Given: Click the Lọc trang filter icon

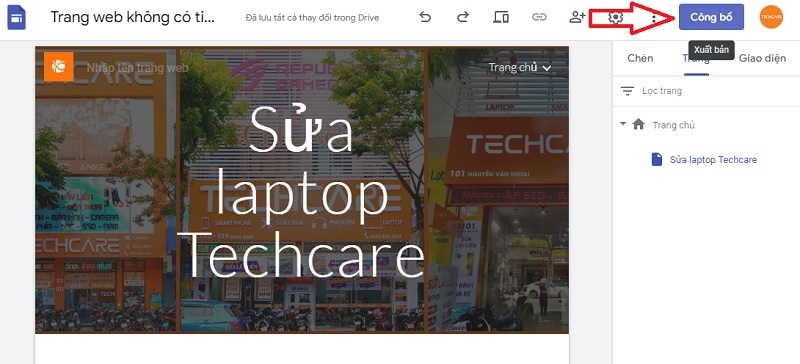Looking at the screenshot, I should 627,91.
